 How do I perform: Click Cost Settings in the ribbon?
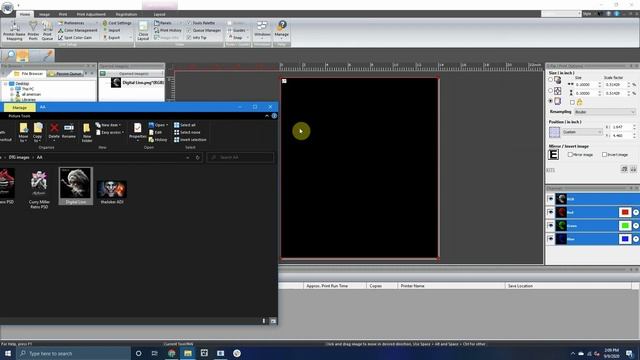click(x=117, y=23)
